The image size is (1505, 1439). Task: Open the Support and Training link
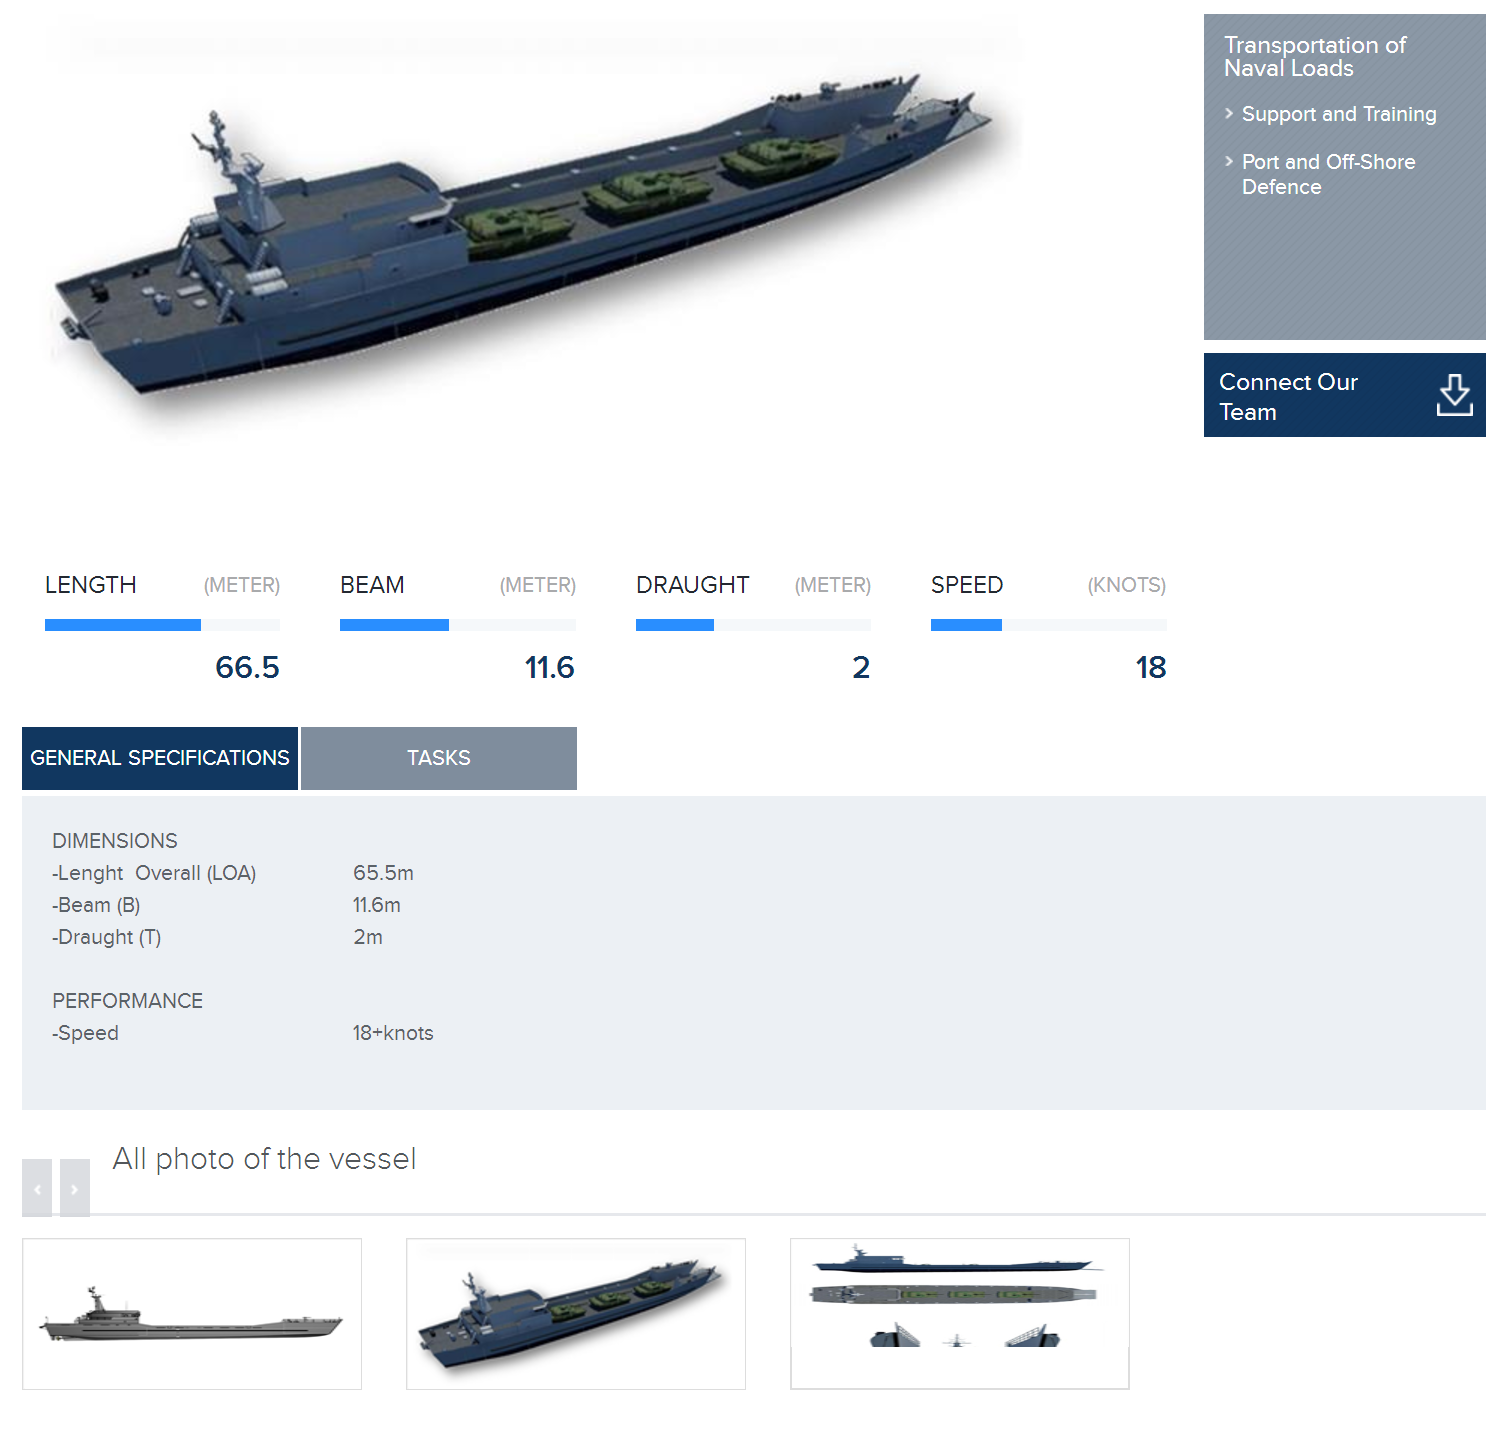[1338, 114]
